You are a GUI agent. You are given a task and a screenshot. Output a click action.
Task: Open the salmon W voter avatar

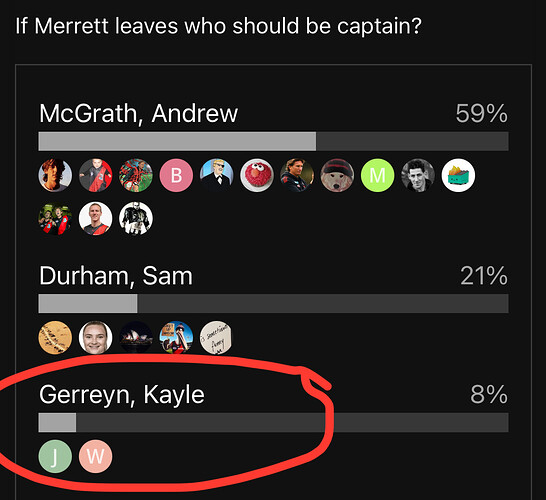click(x=95, y=456)
